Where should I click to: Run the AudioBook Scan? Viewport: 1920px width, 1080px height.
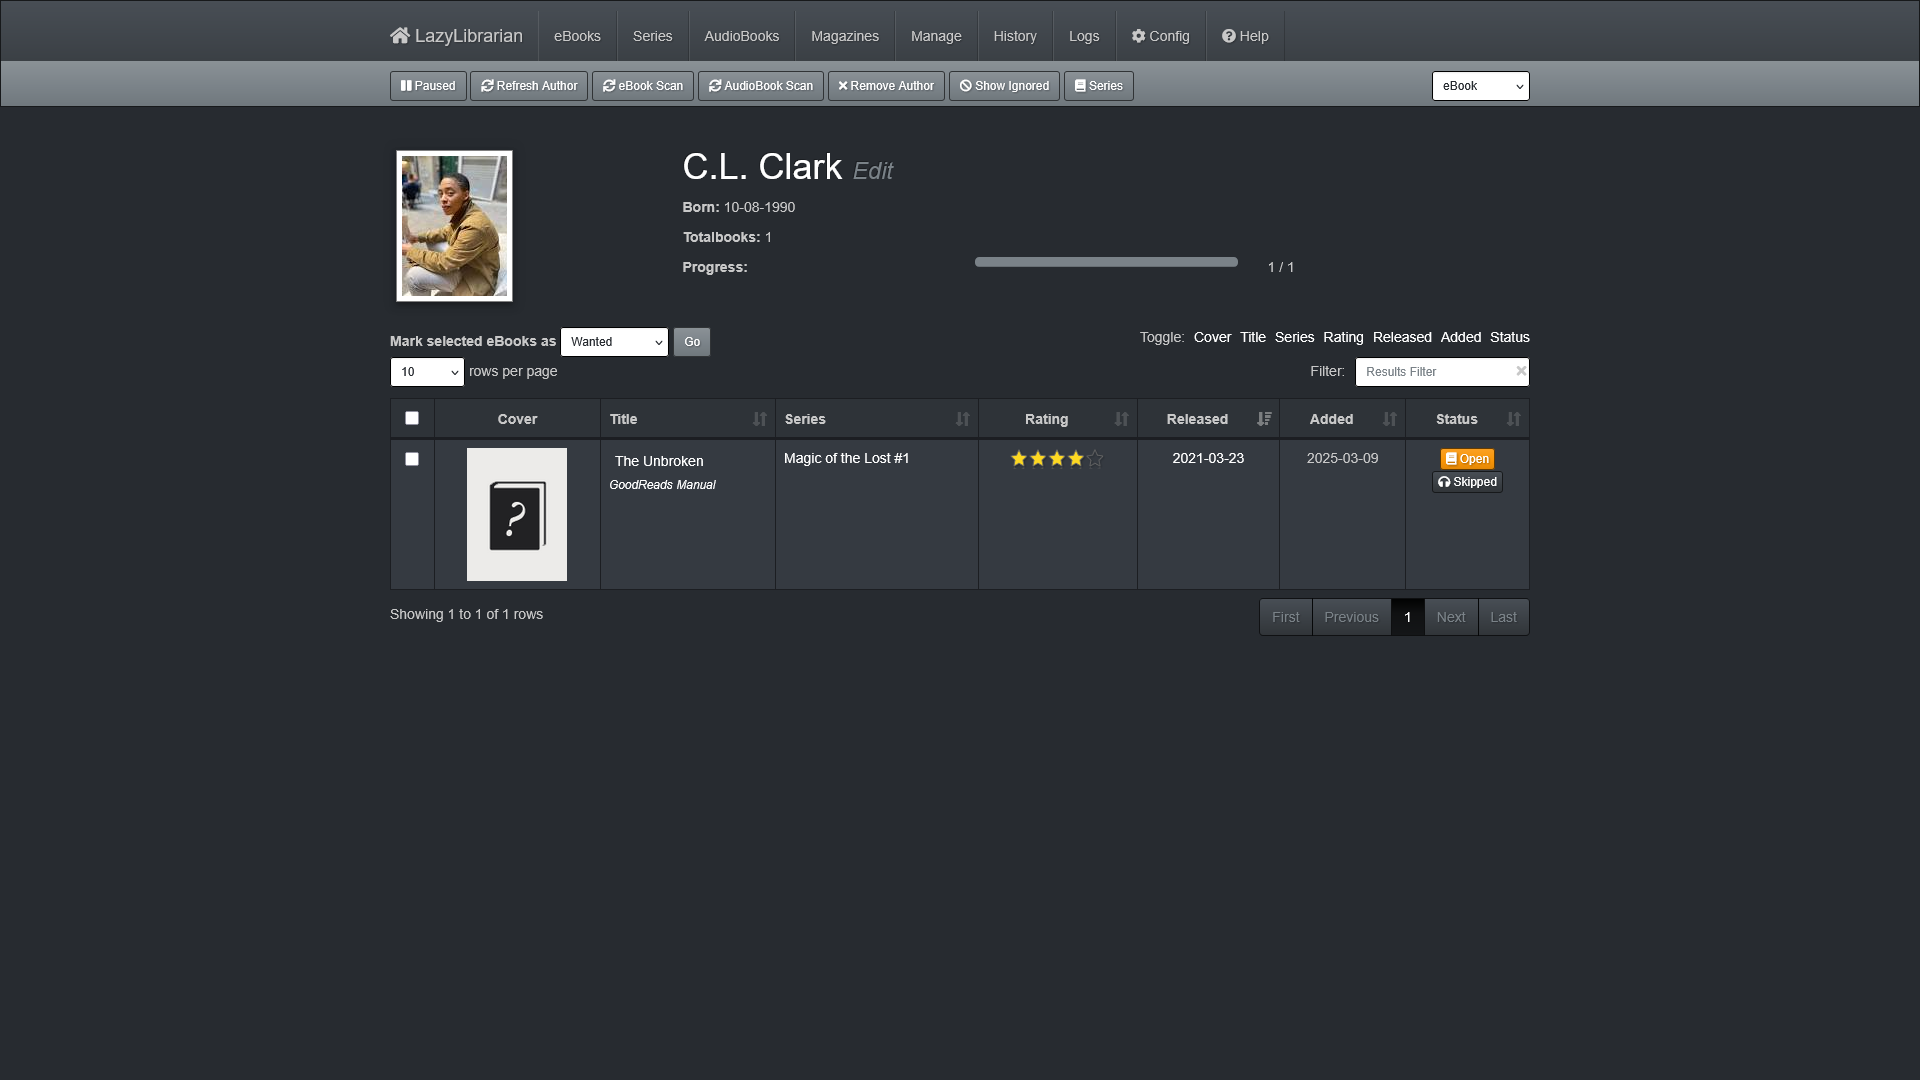tap(761, 86)
